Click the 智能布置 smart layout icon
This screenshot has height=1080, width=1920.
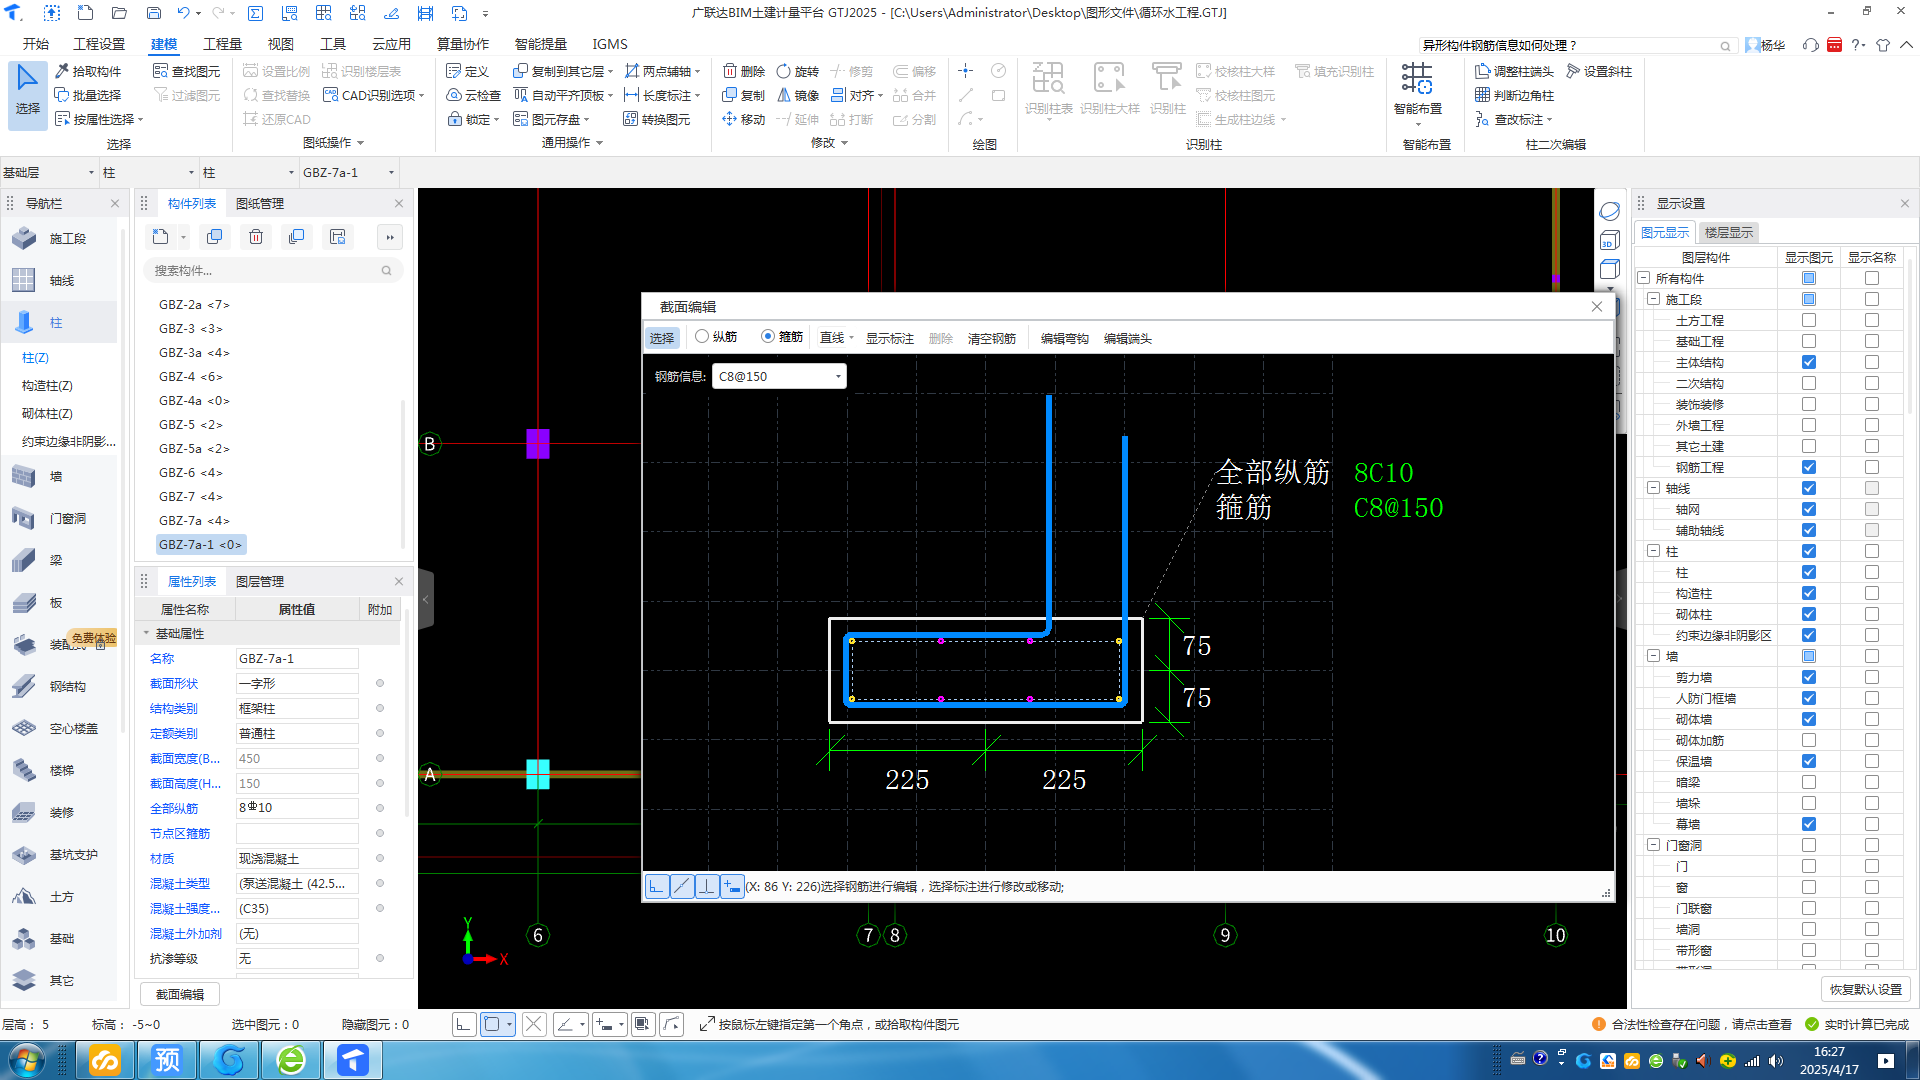1417,88
